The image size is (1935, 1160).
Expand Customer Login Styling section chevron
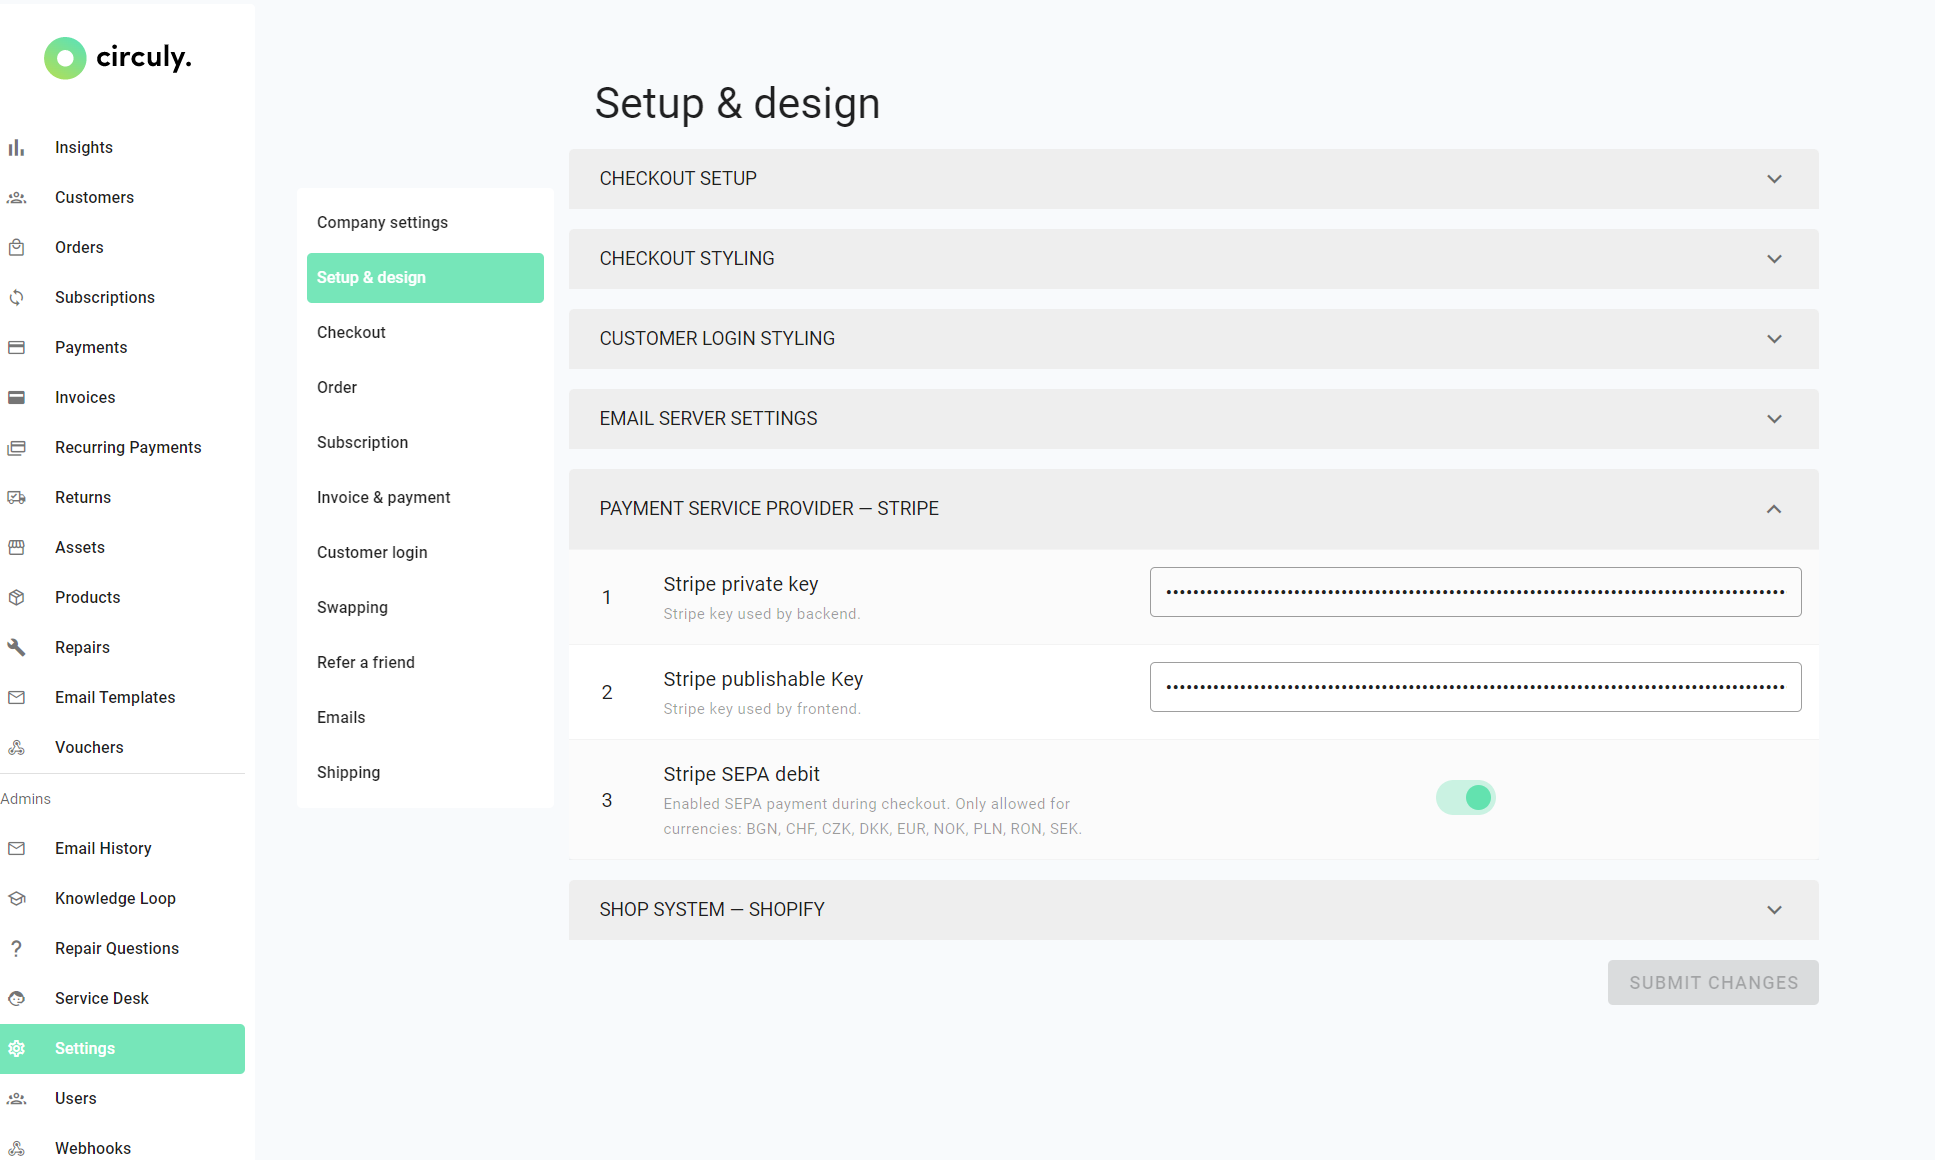click(1774, 339)
